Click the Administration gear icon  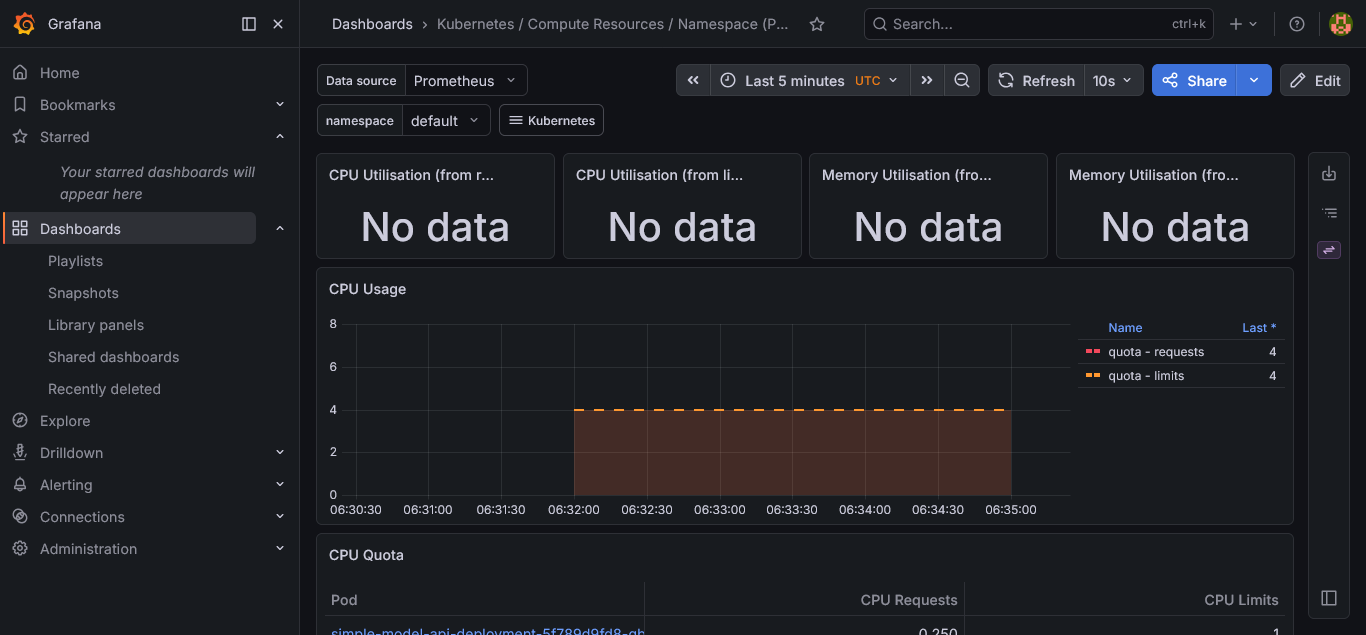[20, 549]
